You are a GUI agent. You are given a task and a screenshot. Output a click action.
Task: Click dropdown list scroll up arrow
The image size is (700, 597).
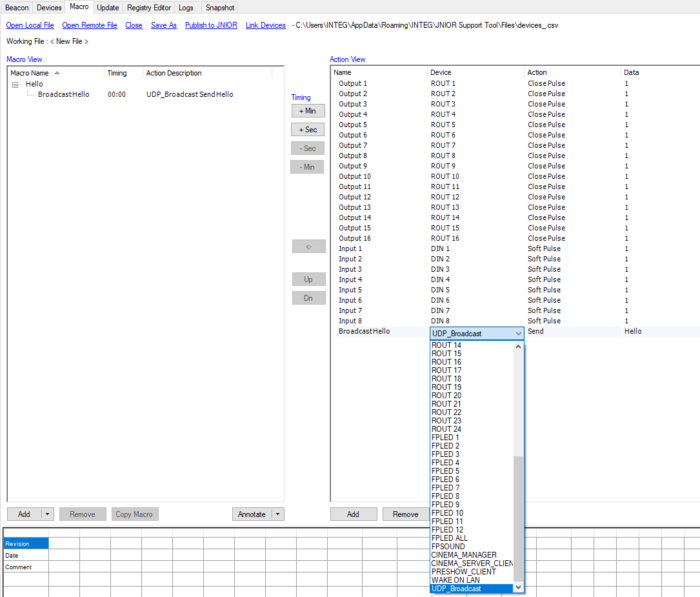coord(518,347)
